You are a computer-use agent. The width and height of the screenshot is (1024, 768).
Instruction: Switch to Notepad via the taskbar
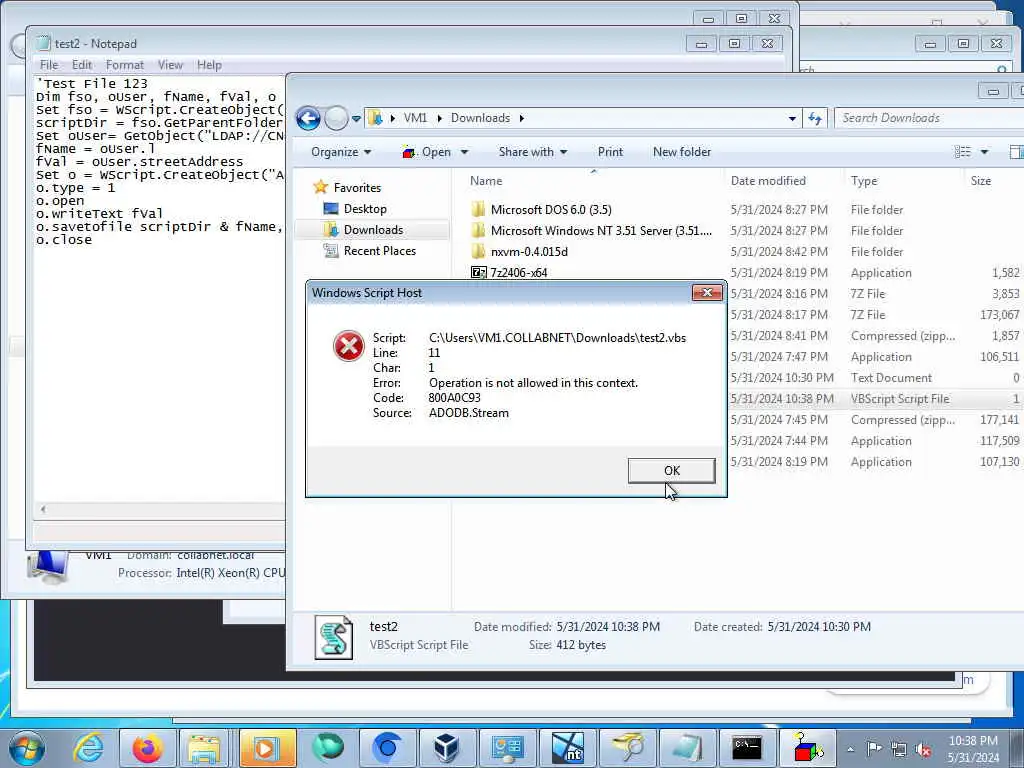point(687,748)
